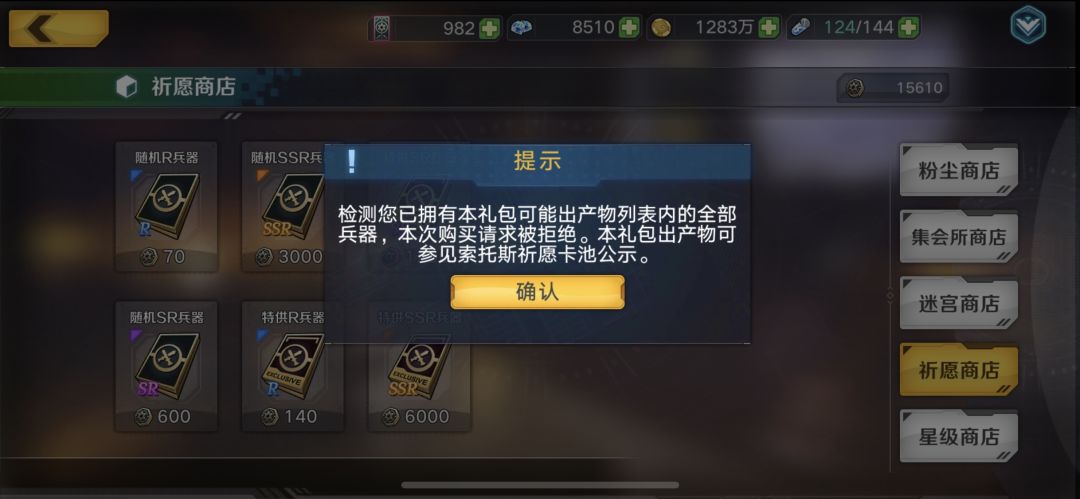Screen dimensions: 1080x499
Task: Switch to the 集会所商店 tab
Action: [959, 237]
